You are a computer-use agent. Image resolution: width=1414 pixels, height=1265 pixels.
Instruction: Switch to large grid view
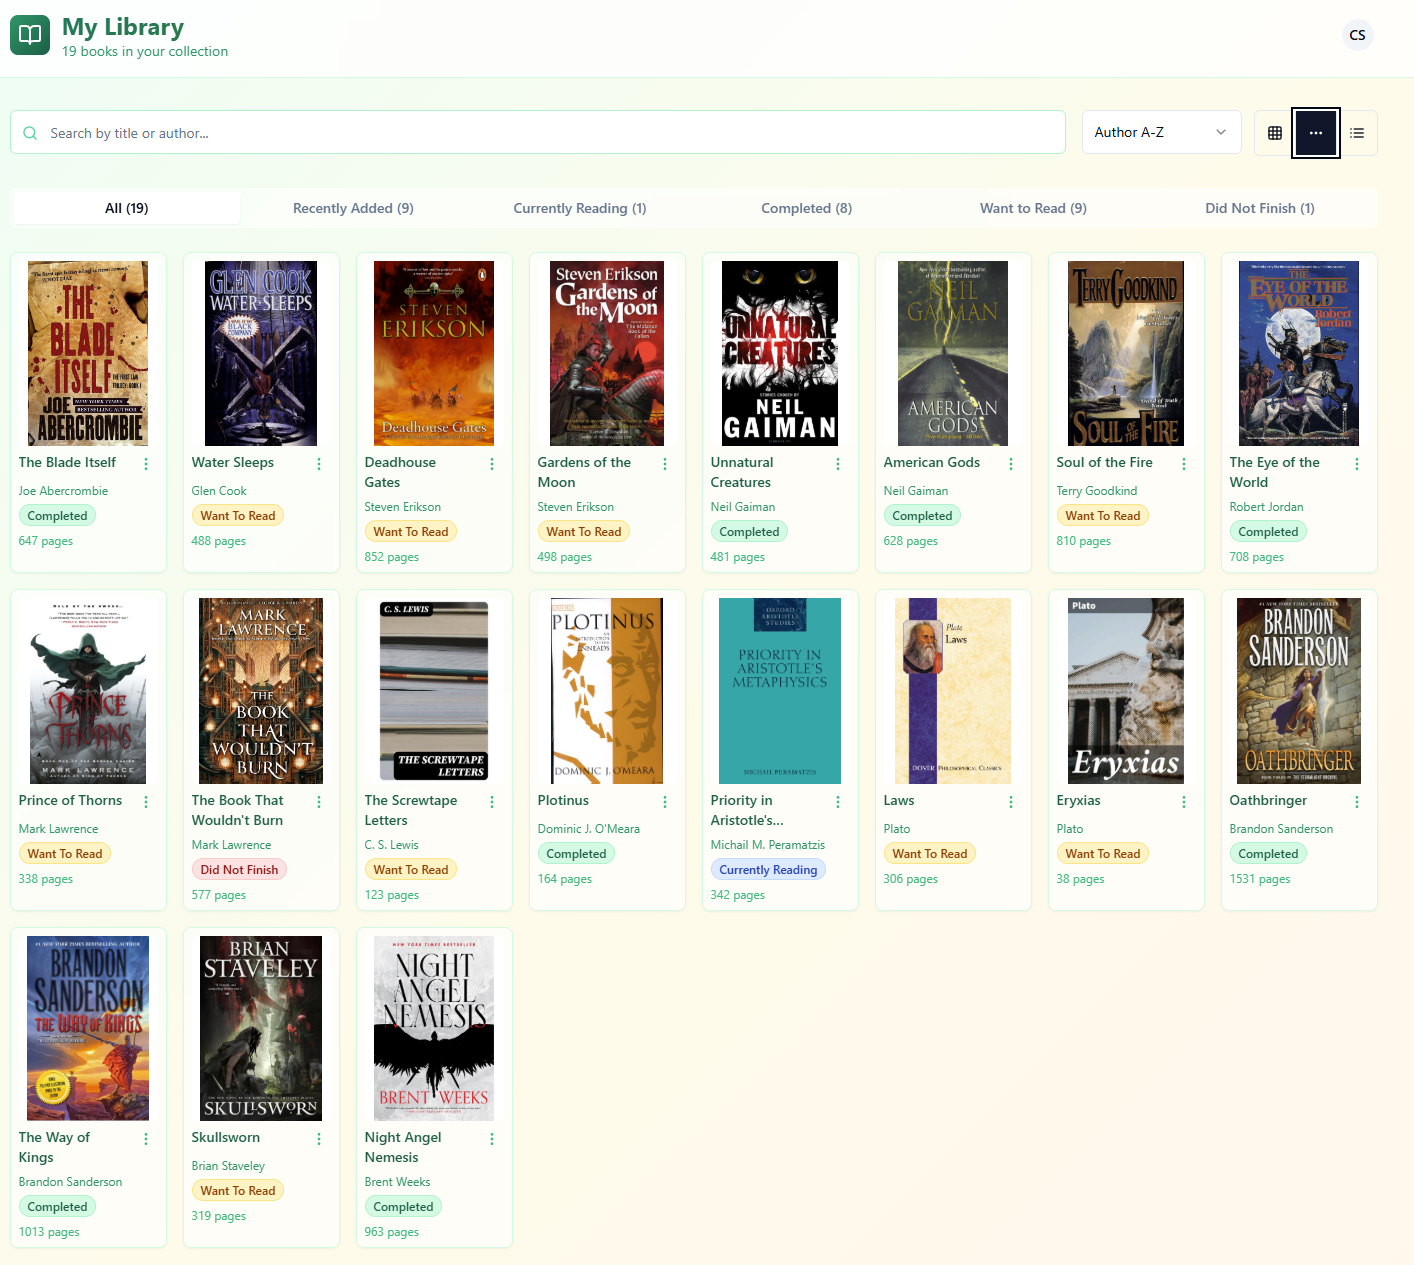pyautogui.click(x=1275, y=133)
